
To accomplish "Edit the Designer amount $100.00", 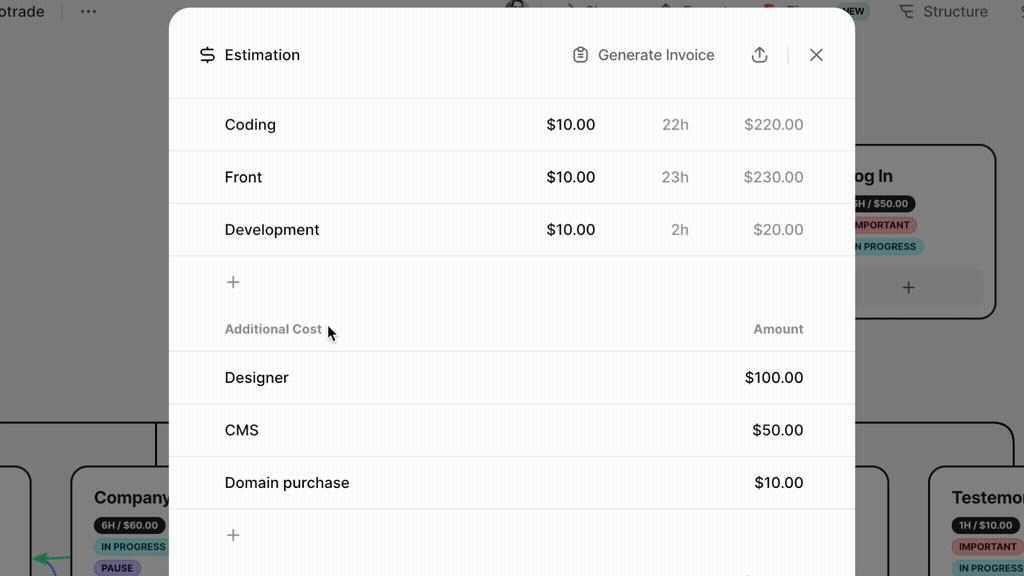I will pos(774,377).
